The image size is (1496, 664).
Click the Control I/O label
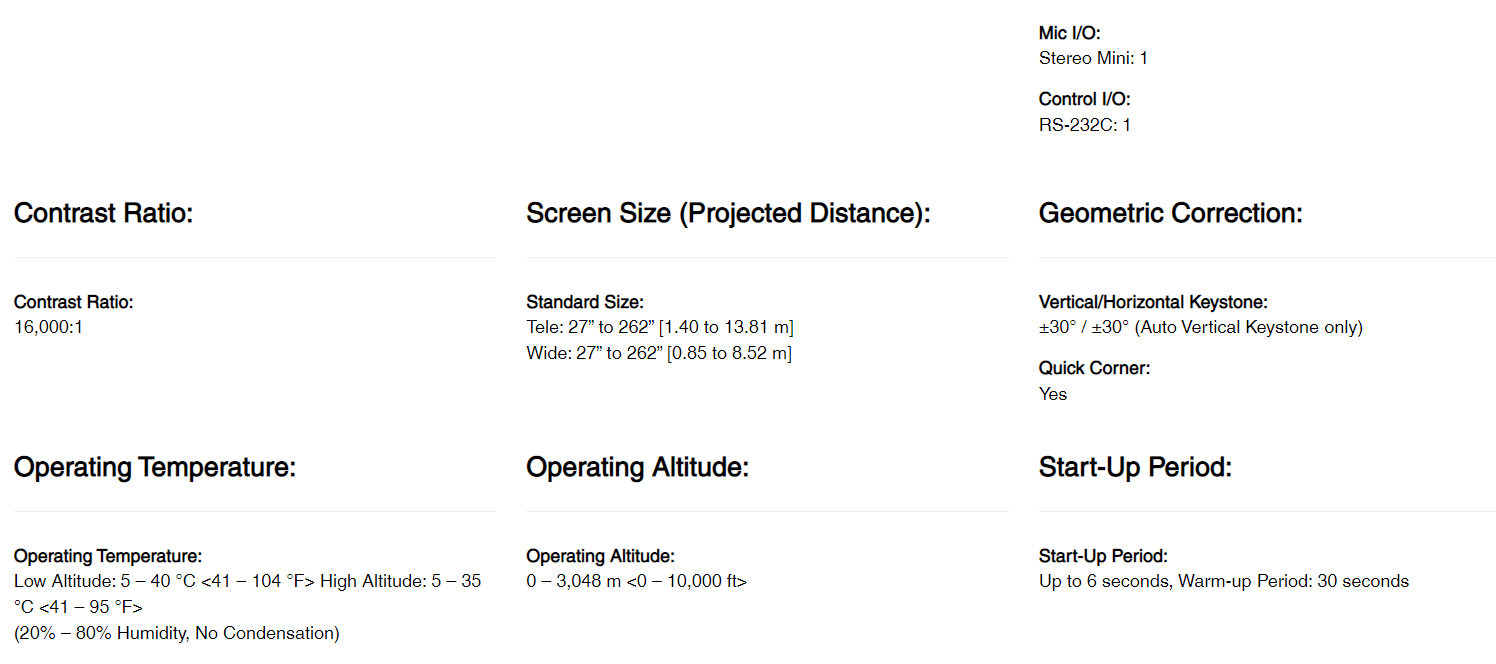click(x=1084, y=99)
